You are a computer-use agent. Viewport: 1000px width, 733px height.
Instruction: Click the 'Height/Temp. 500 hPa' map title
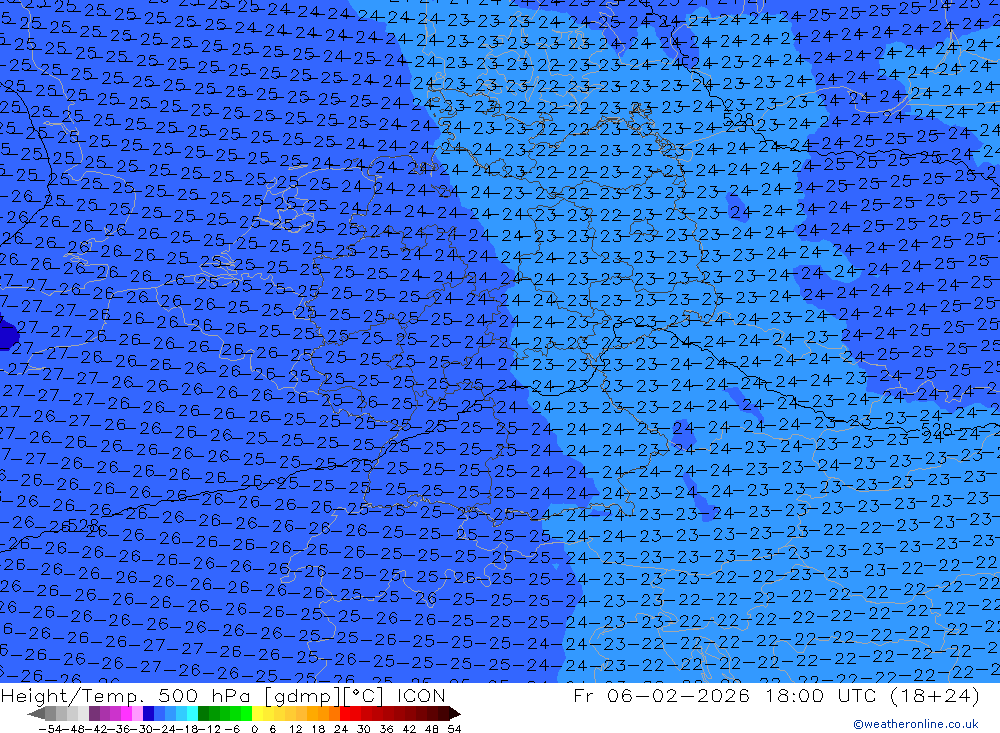pyautogui.click(x=127, y=696)
